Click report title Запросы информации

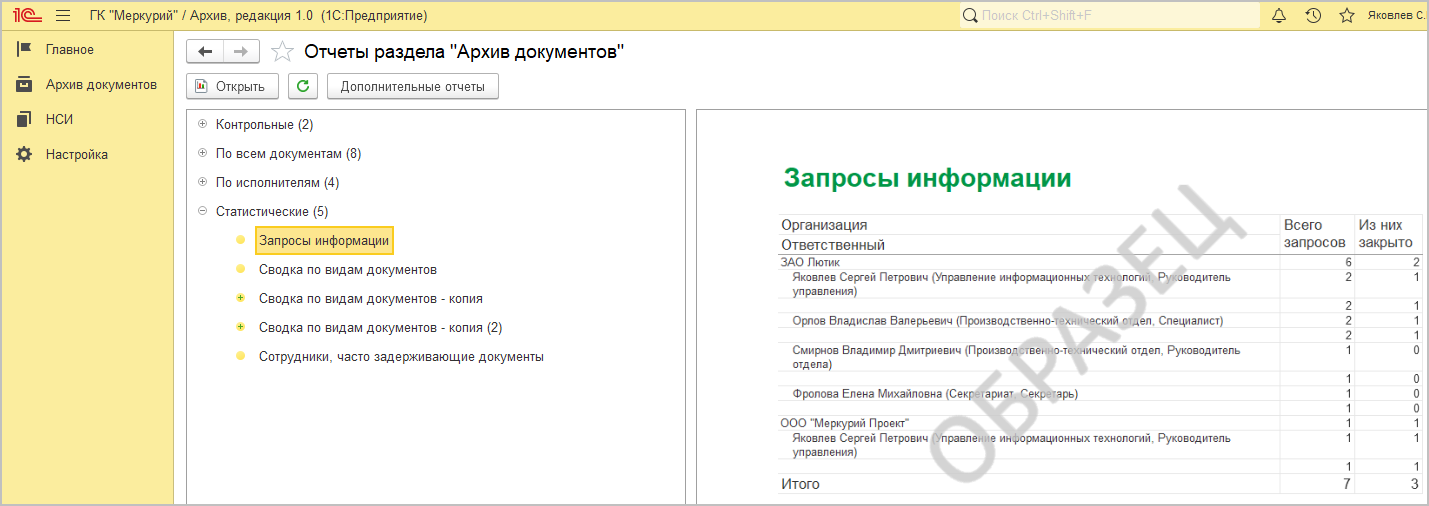coord(928,178)
